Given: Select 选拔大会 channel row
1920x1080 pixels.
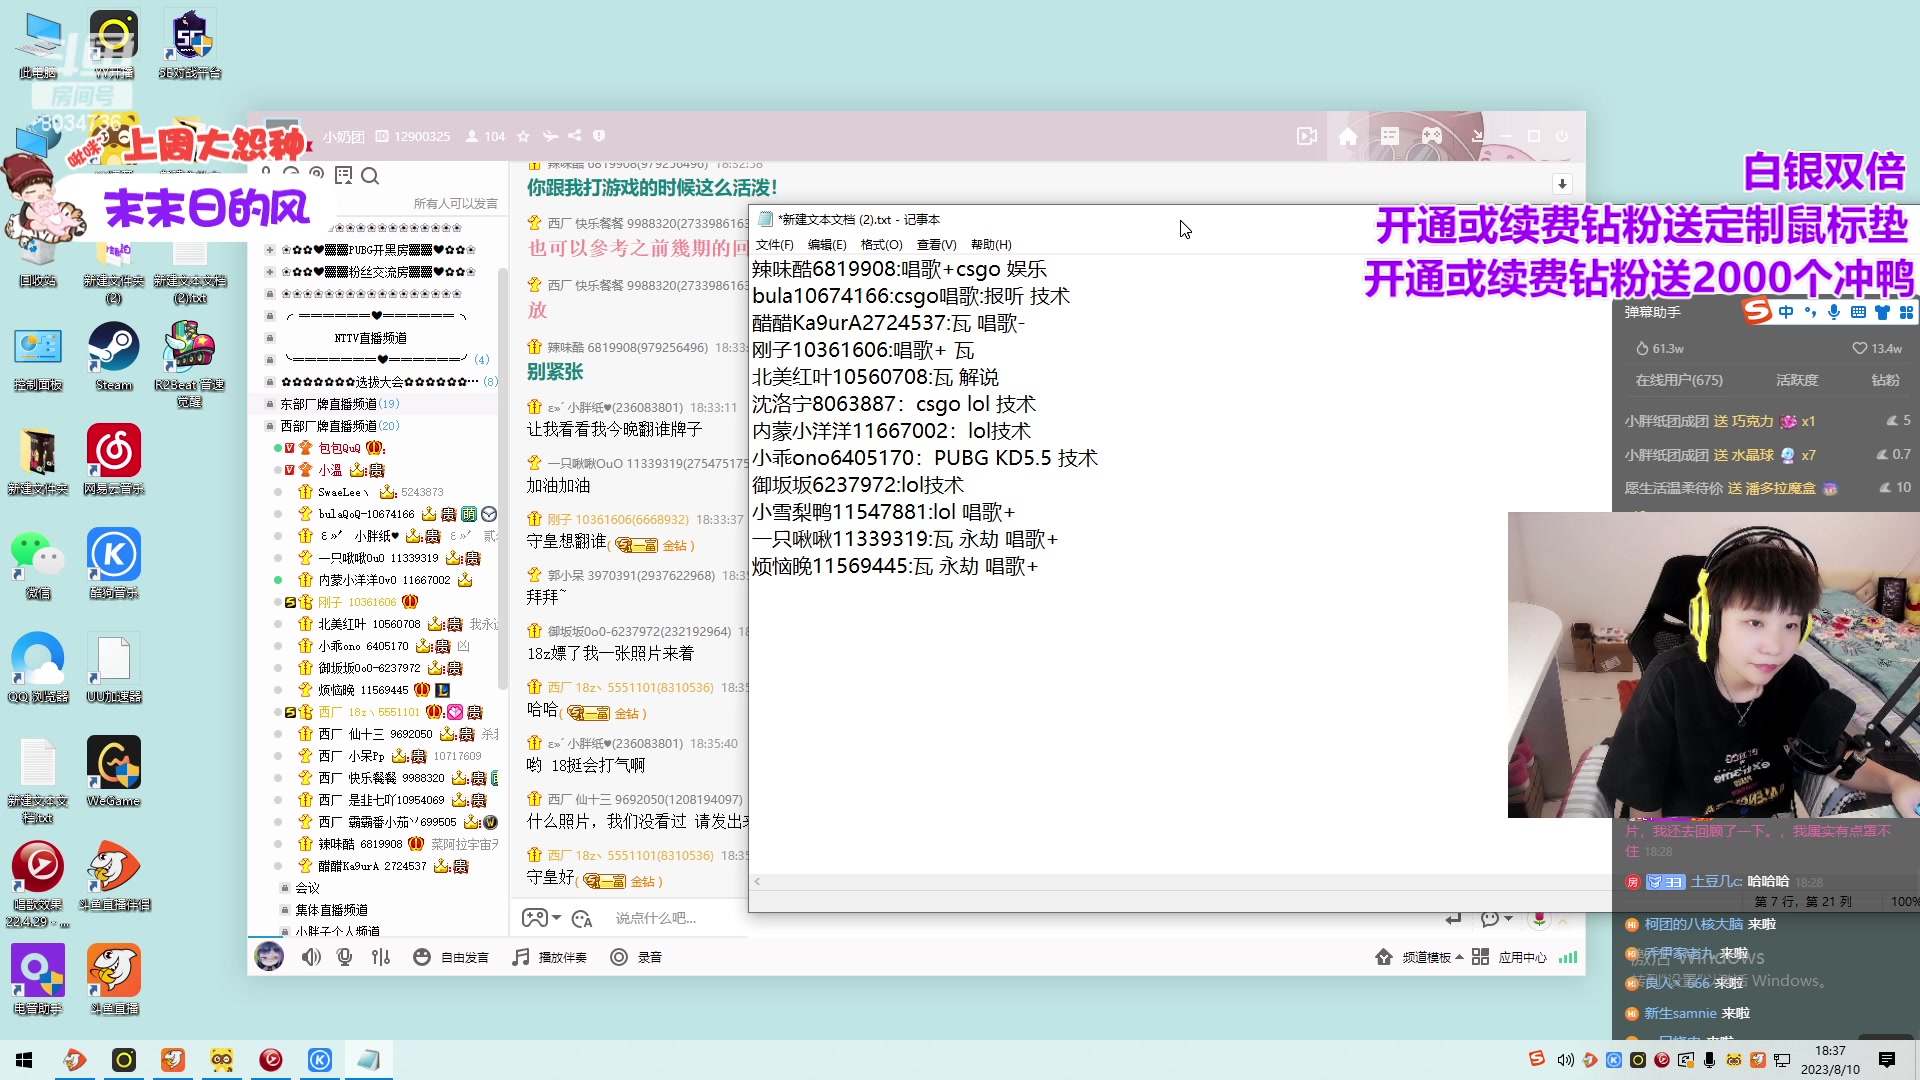Looking at the screenshot, I should [x=380, y=382].
